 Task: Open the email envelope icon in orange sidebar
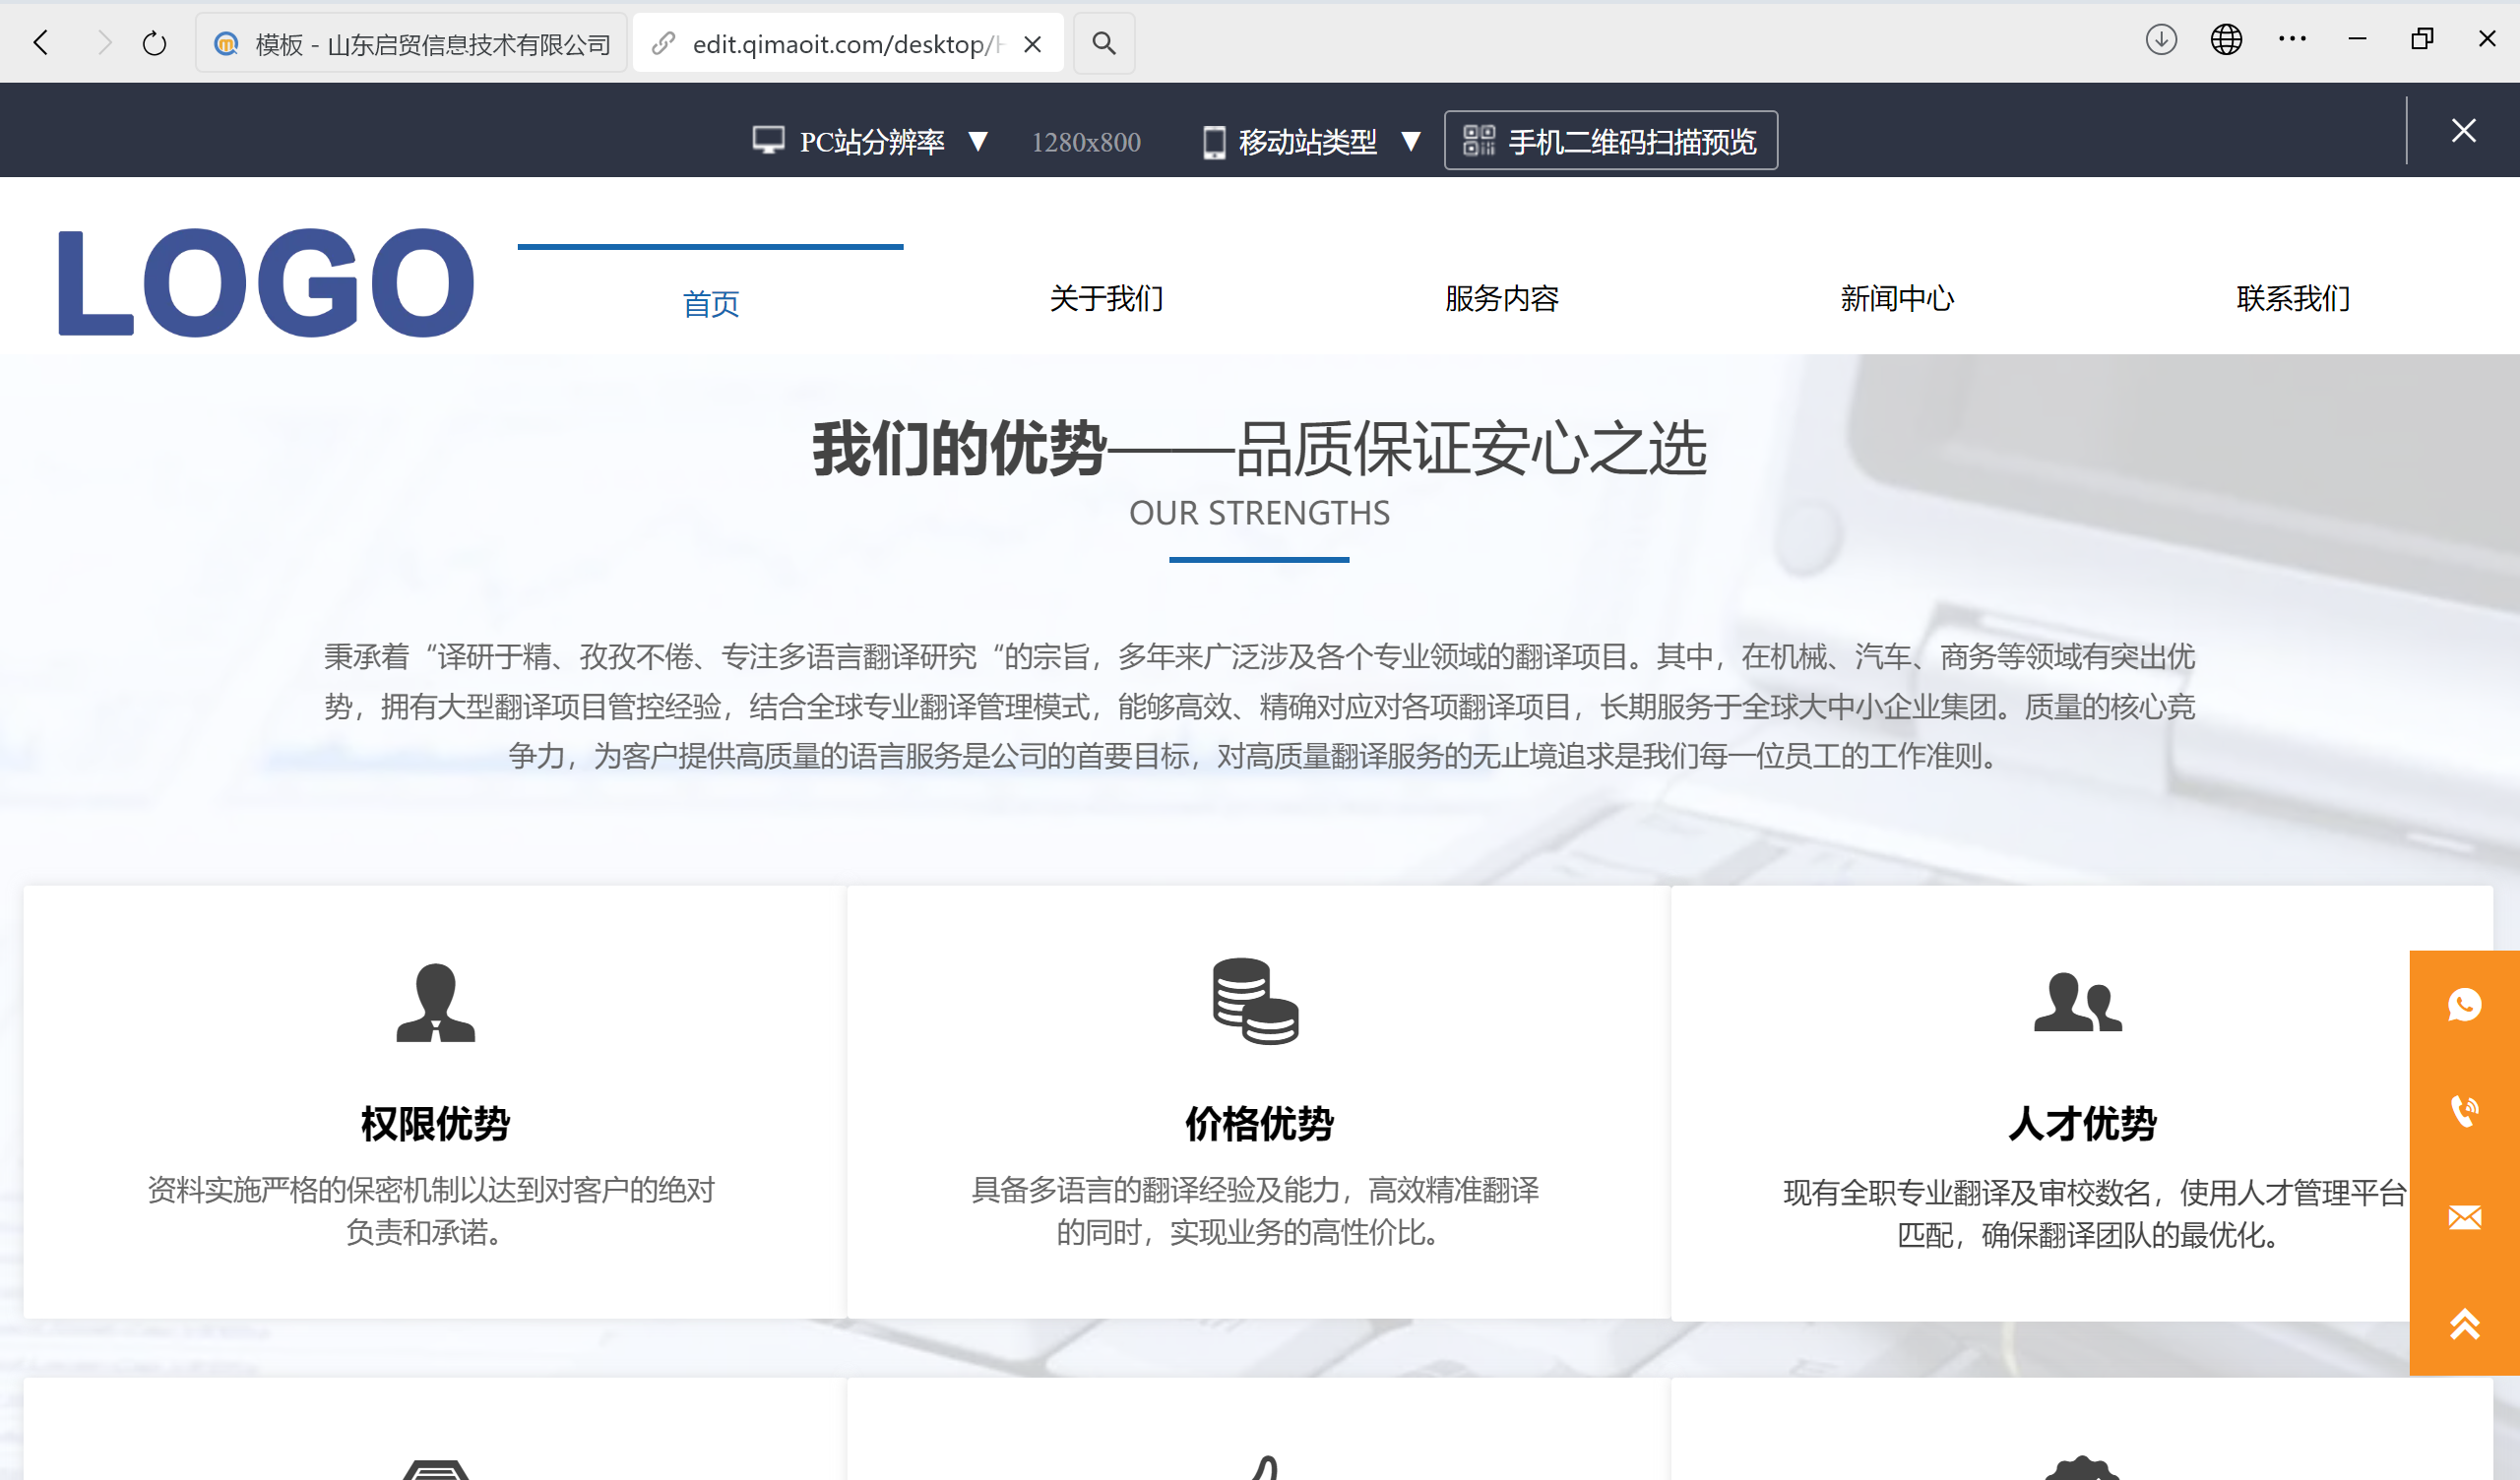coord(2465,1217)
